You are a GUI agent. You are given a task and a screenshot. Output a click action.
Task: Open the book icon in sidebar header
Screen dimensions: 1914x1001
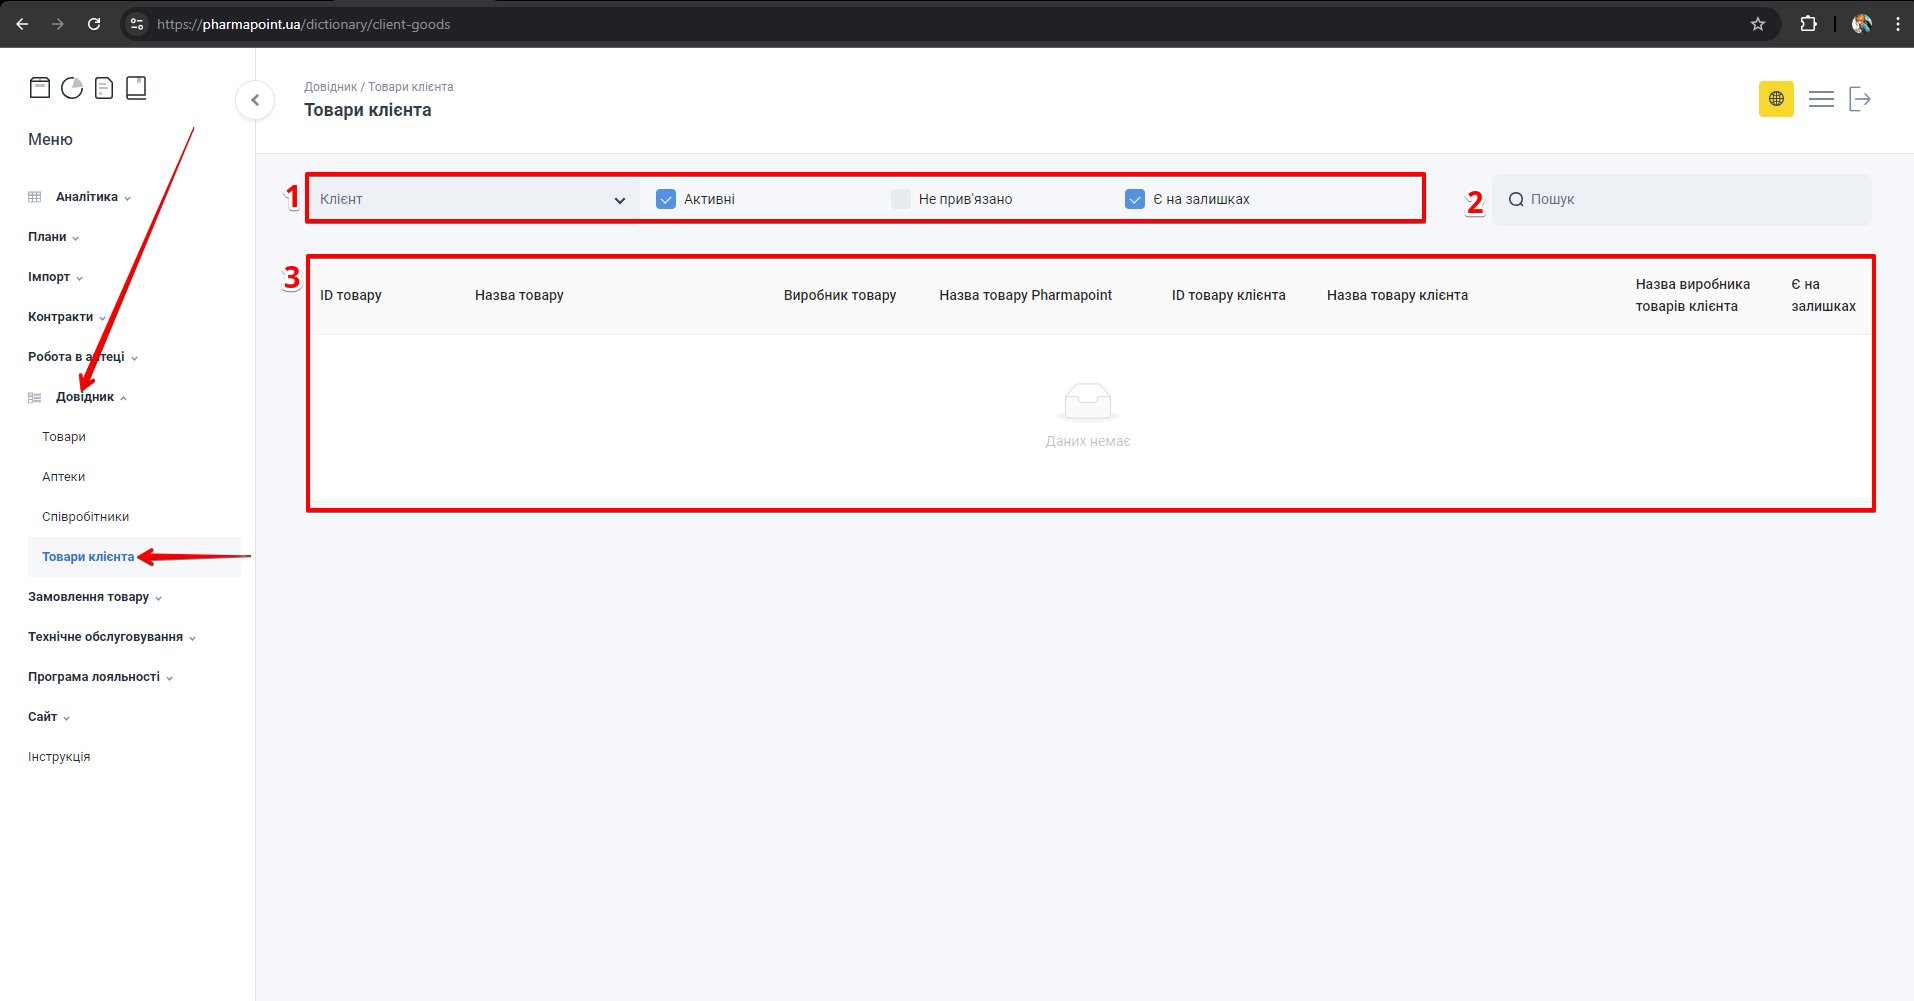136,88
